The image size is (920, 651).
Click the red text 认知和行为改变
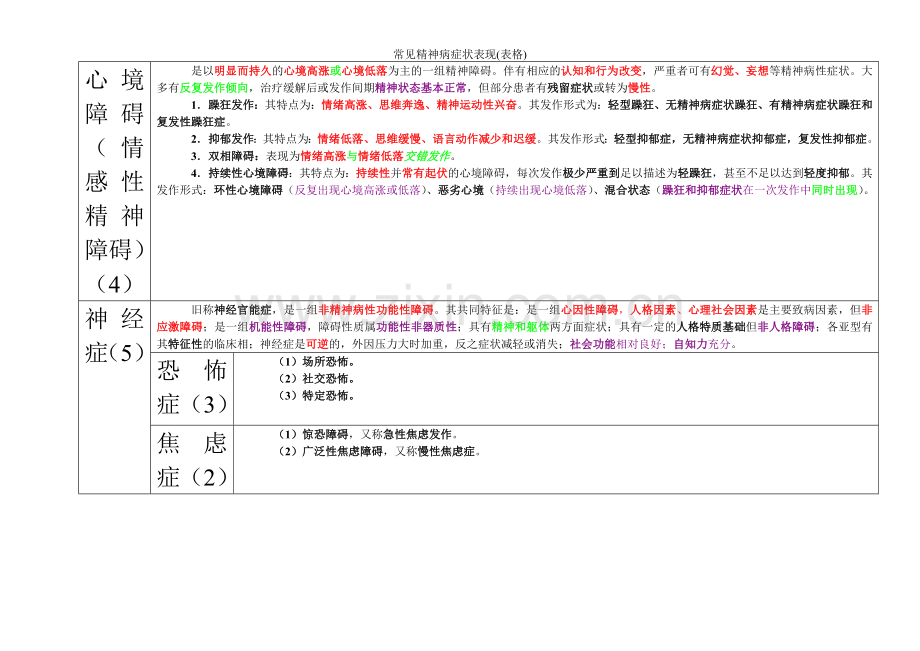point(601,71)
